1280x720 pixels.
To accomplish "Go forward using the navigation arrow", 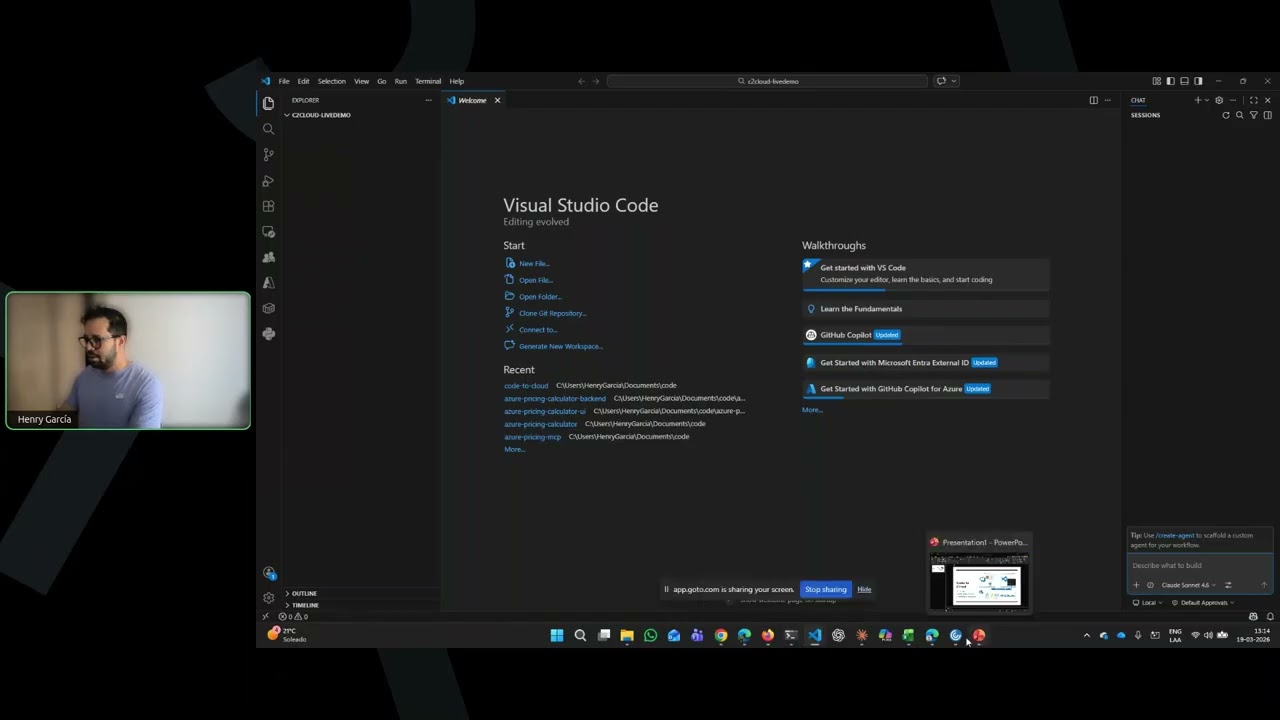I will pyautogui.click(x=596, y=81).
